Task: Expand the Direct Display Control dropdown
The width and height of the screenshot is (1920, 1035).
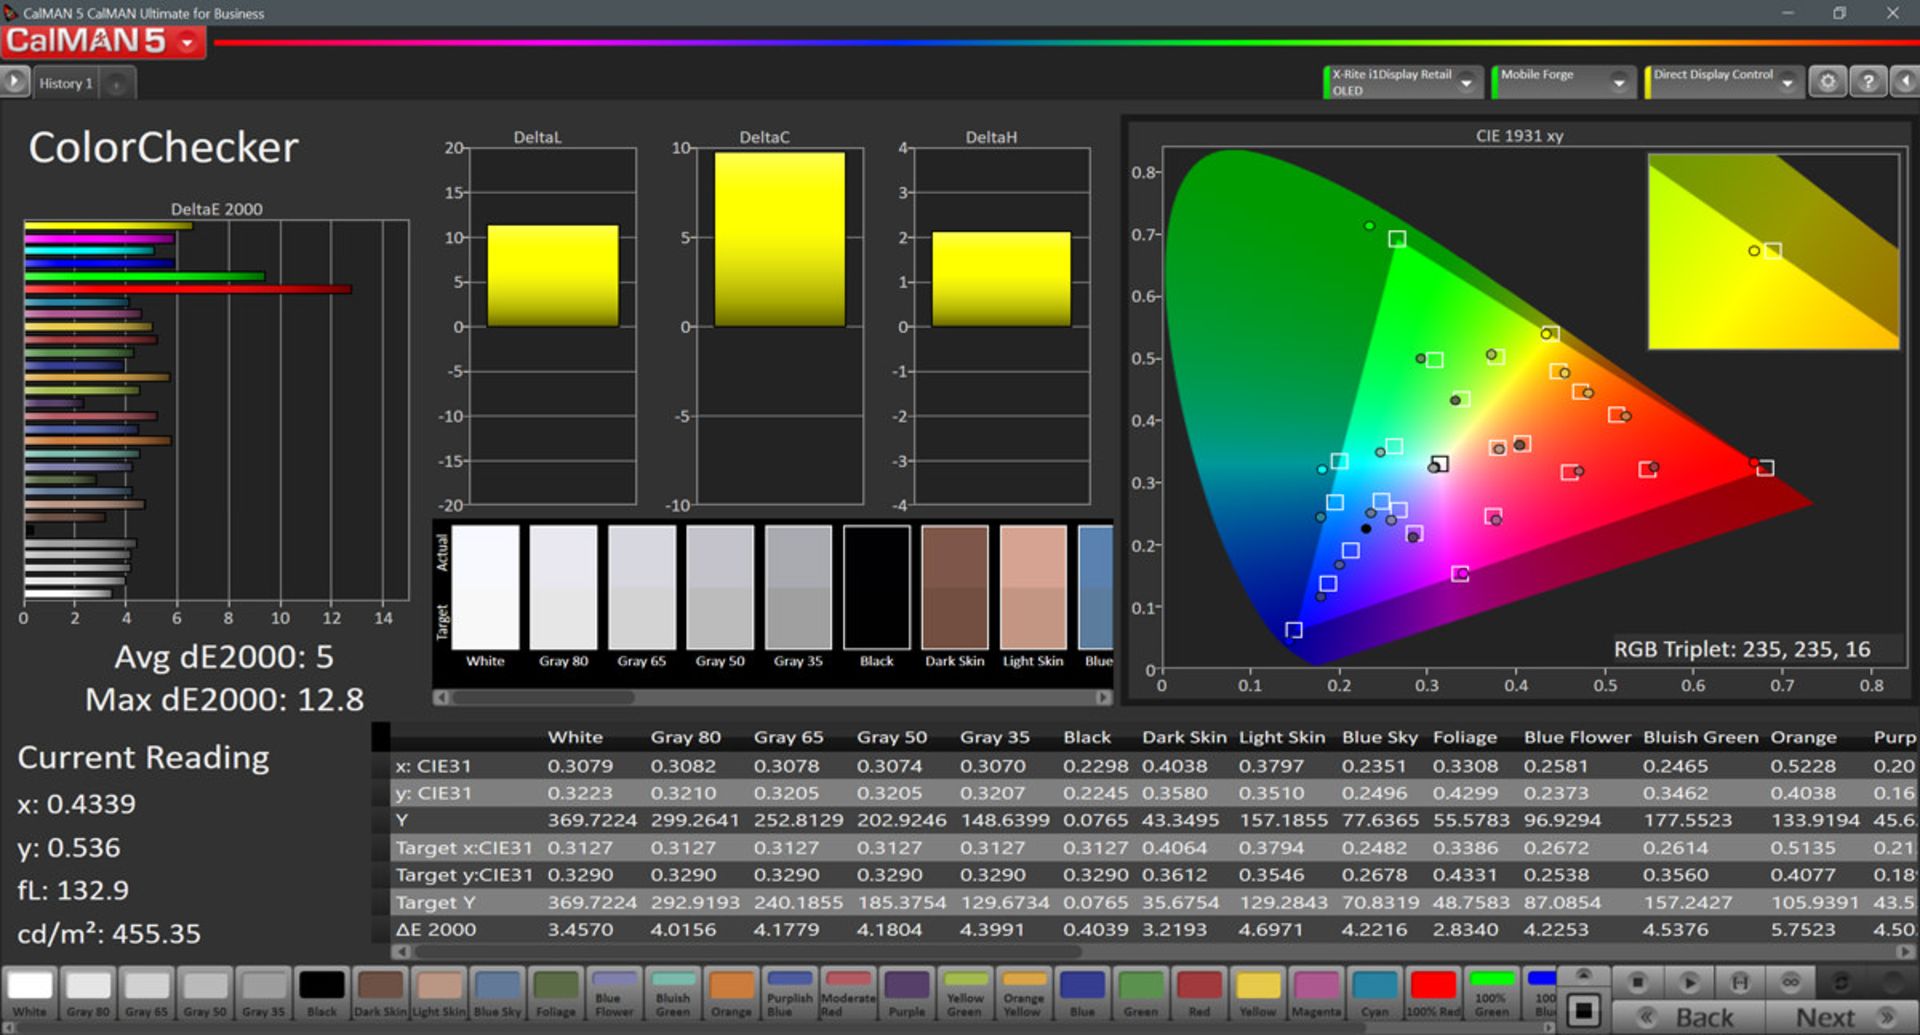Action: pyautogui.click(x=1787, y=83)
